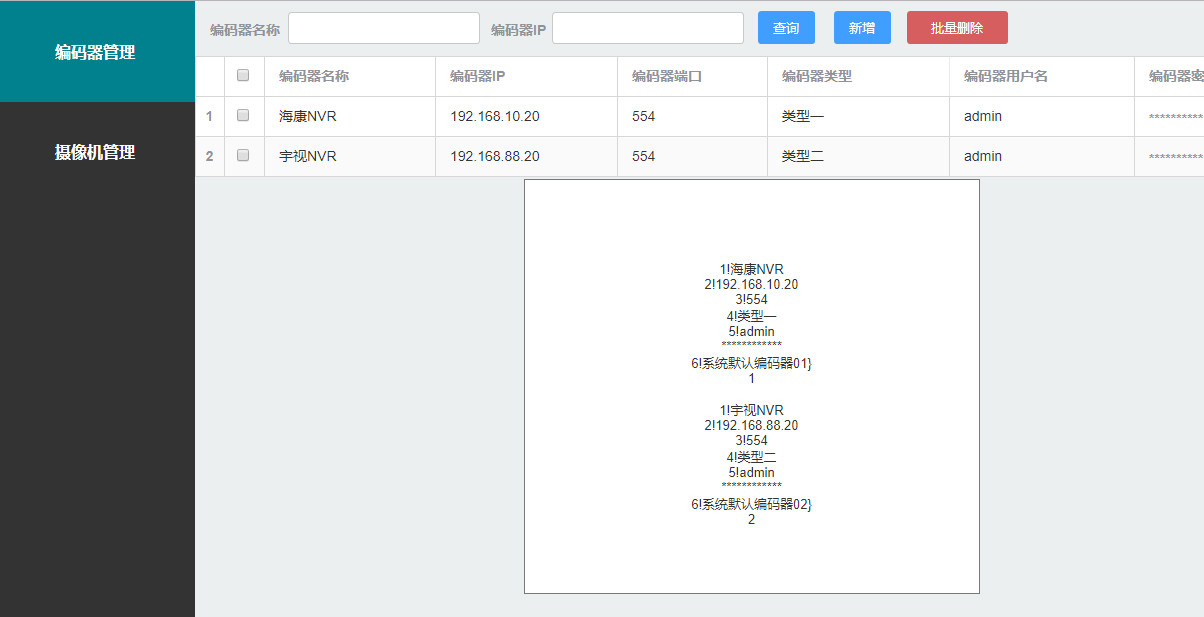Click port cell 554 in 海康NVR row

(x=692, y=116)
